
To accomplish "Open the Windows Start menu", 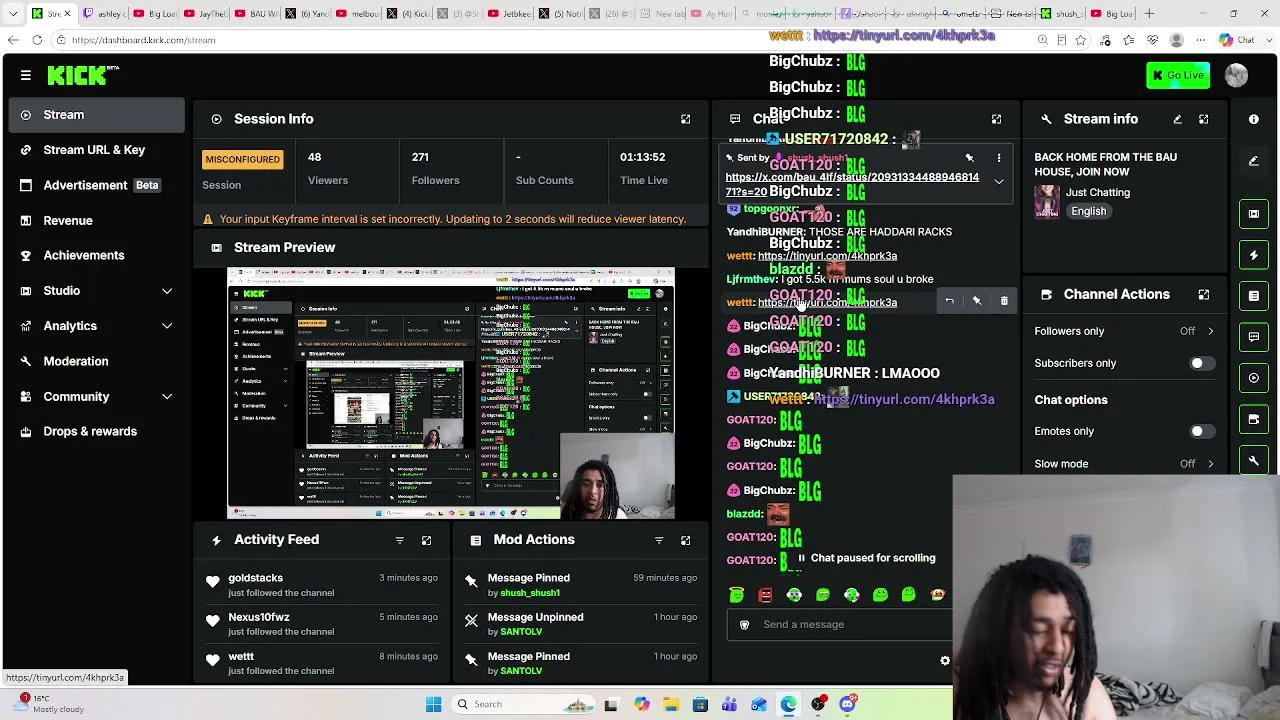I will [433, 704].
